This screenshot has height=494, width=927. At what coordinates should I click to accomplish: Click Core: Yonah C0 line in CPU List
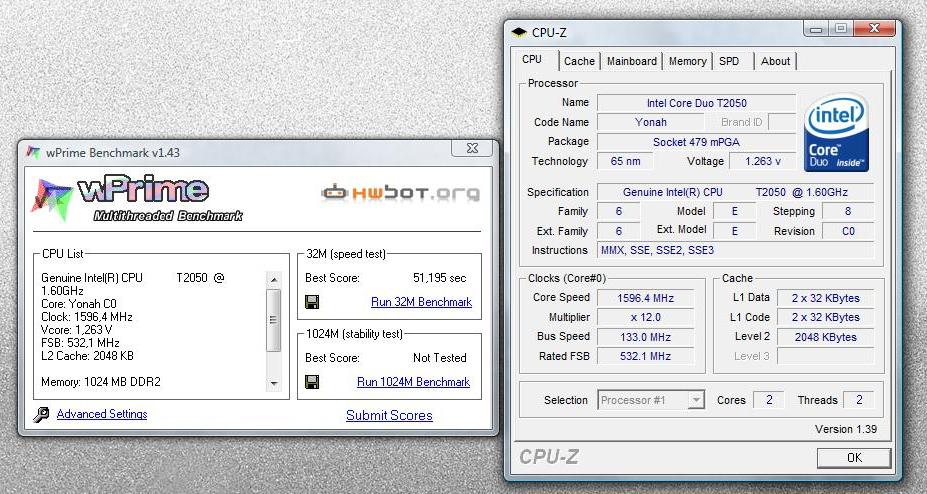(79, 304)
